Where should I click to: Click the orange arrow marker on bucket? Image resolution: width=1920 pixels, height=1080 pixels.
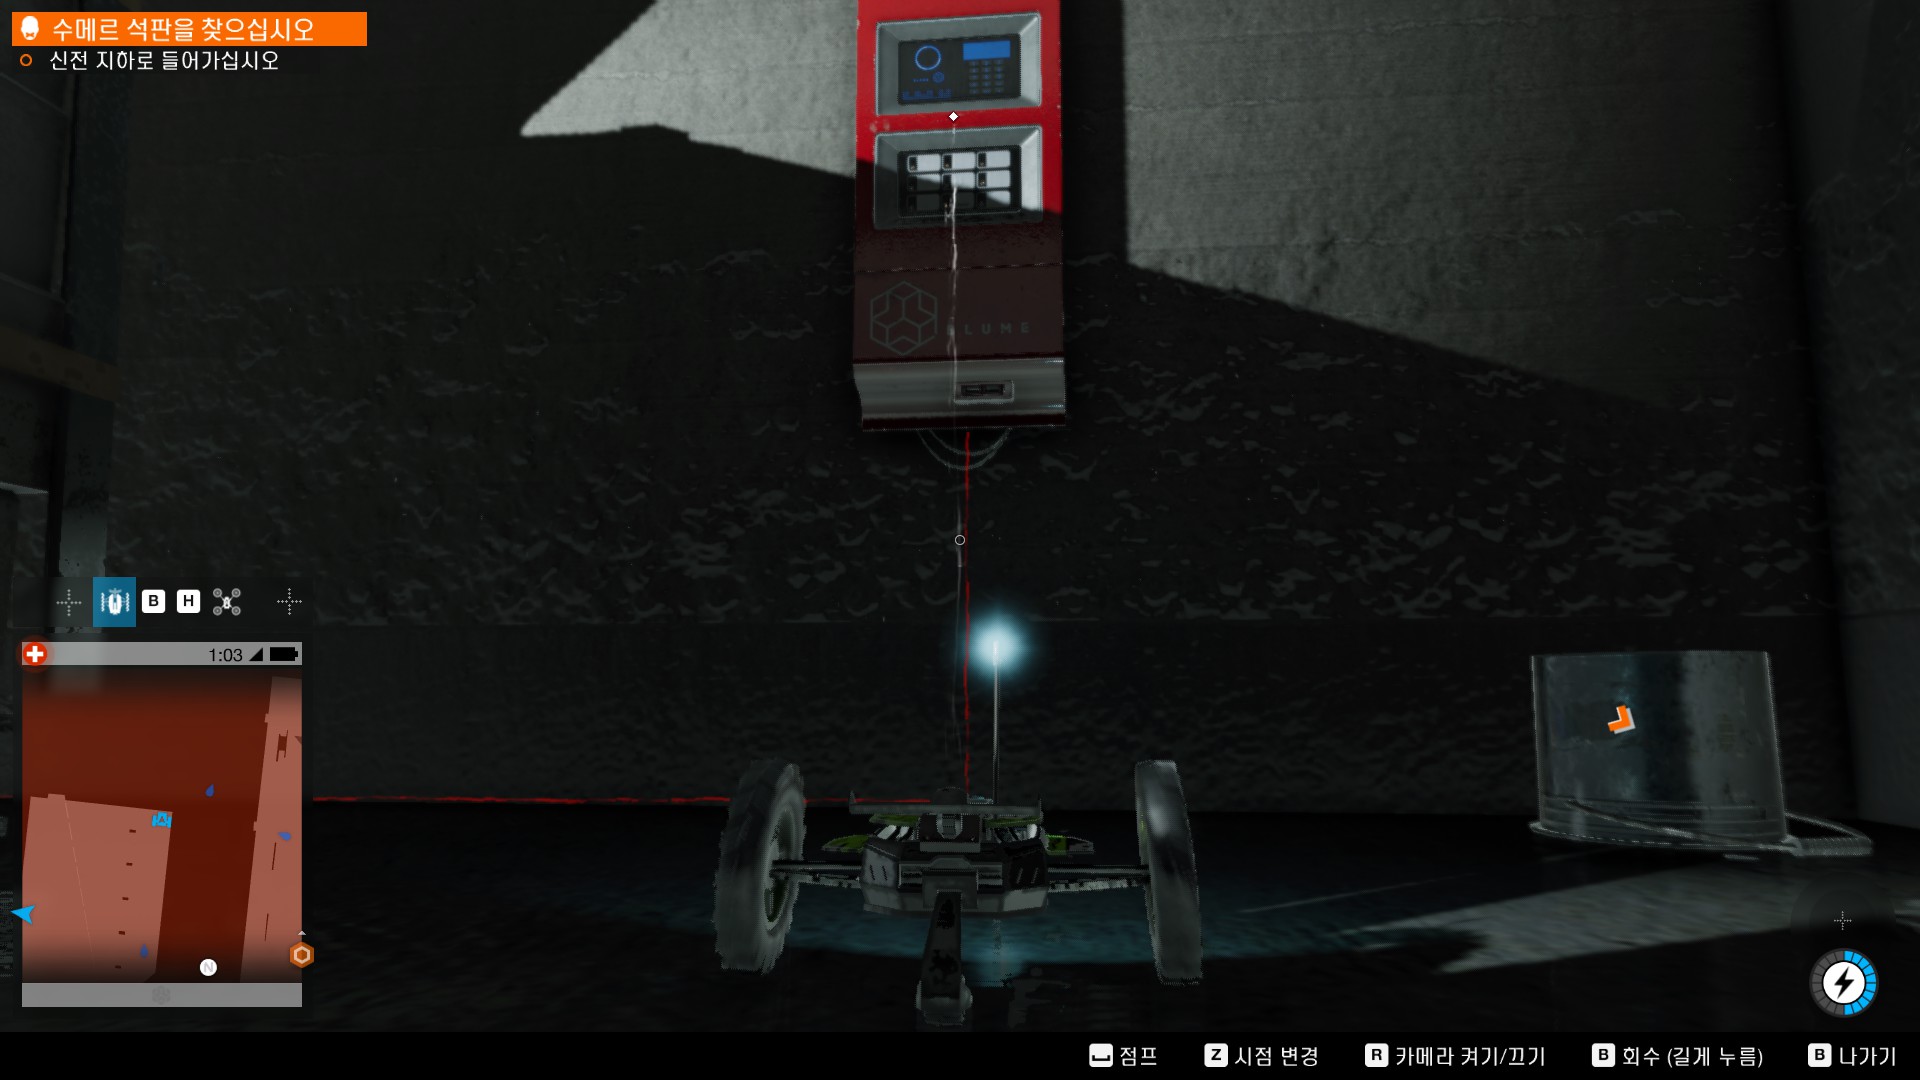1620,719
